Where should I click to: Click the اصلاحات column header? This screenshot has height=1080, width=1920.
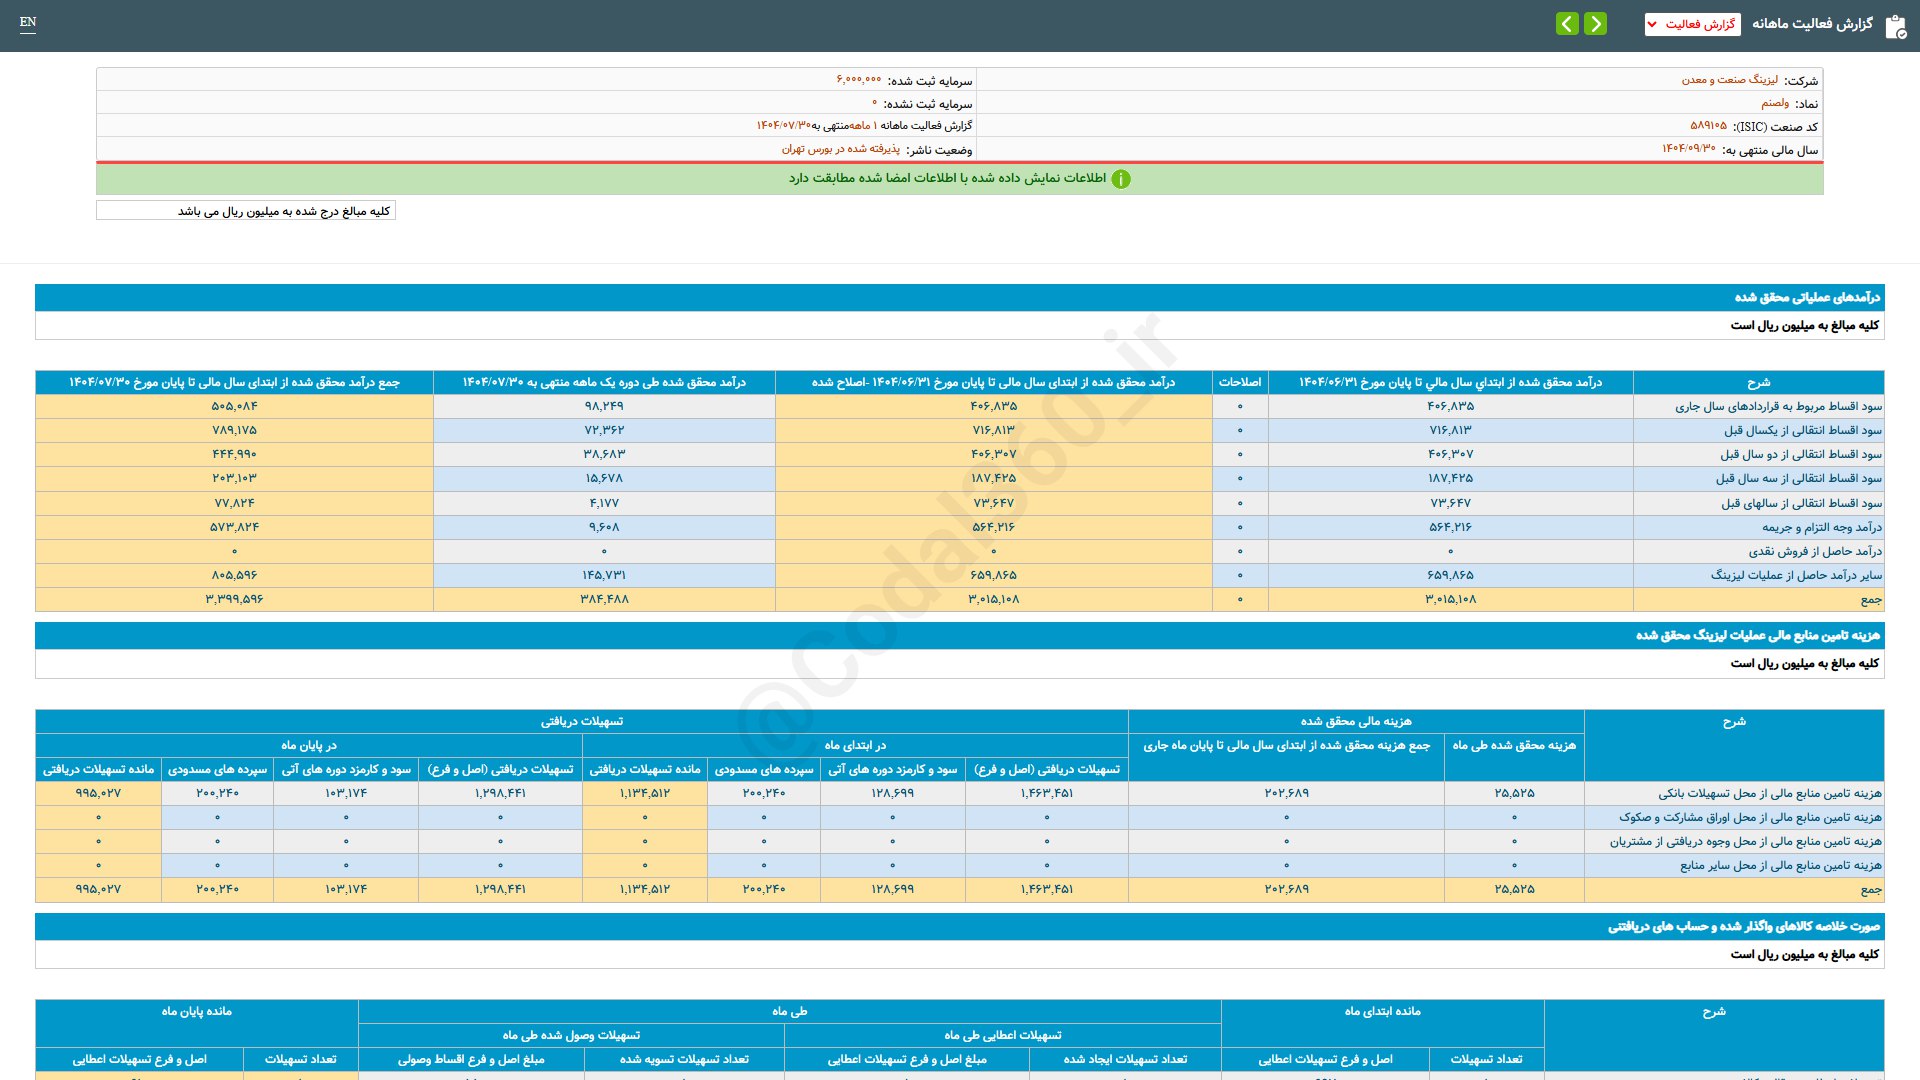click(x=1239, y=382)
